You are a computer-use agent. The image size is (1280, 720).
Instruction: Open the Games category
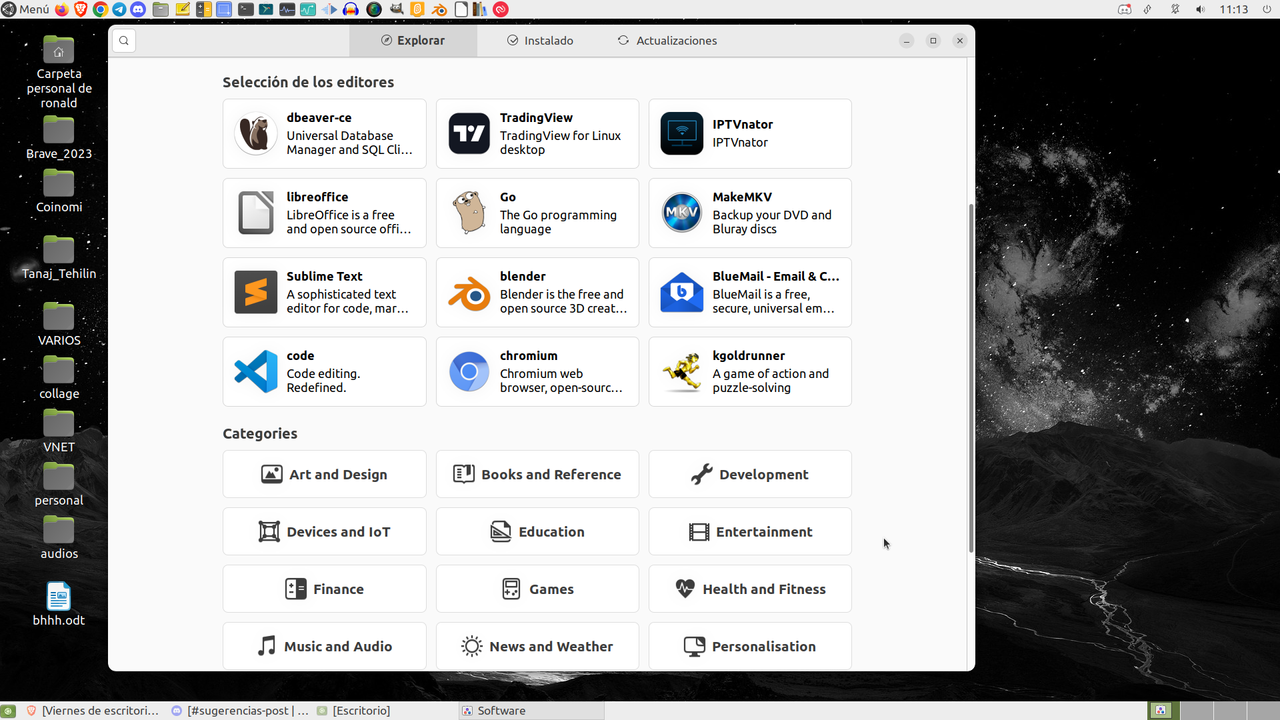pyautogui.click(x=537, y=588)
